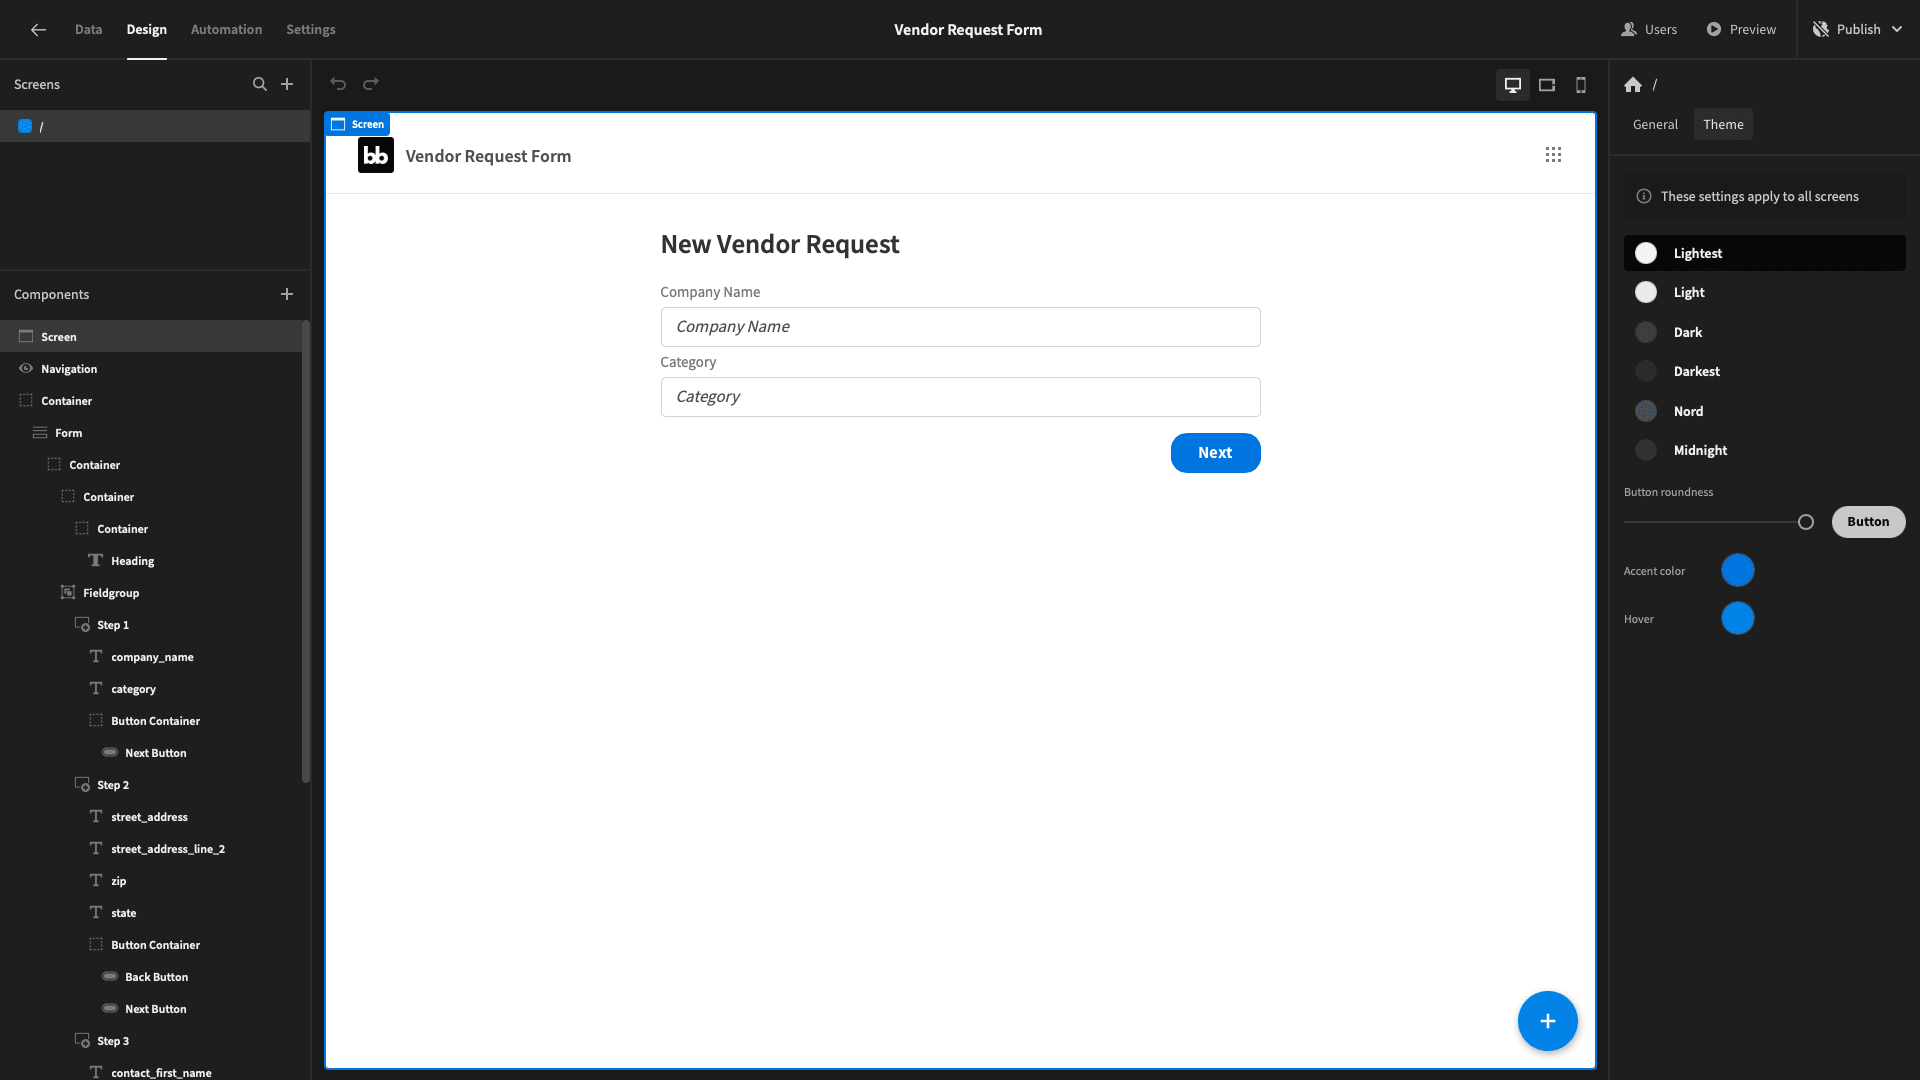Select the zip field component

click(151, 881)
